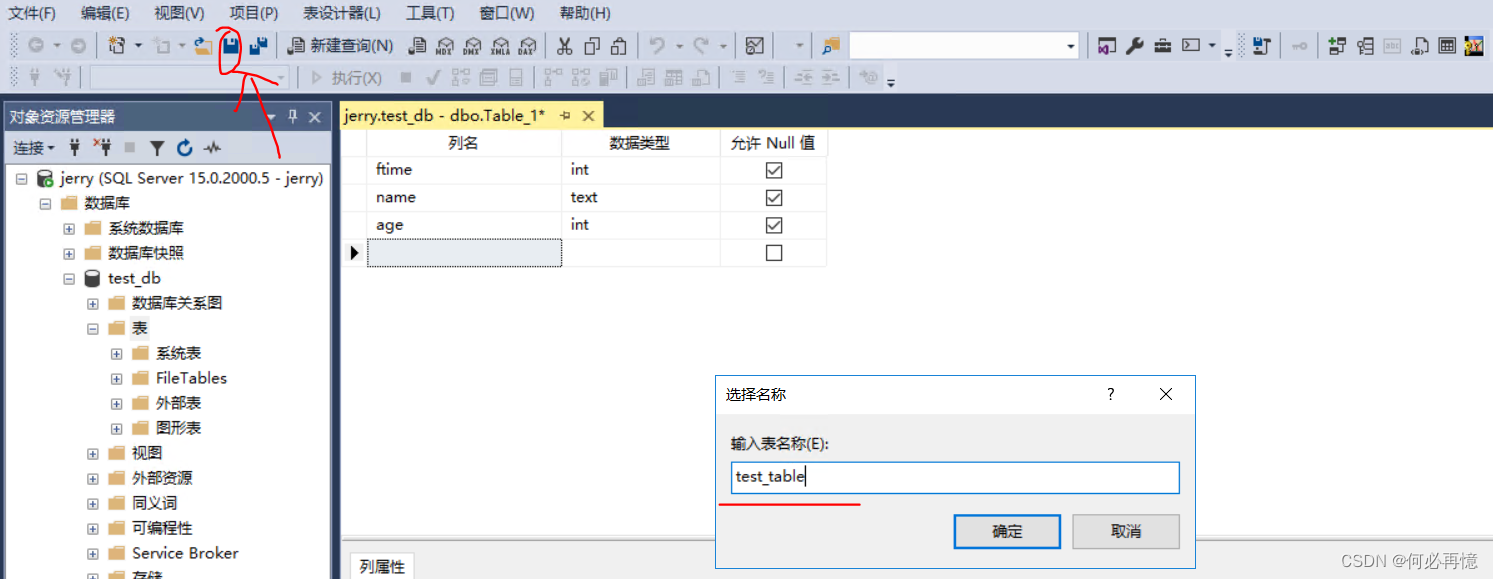The image size is (1493, 579).
Task: Click the Connect plug icon in Object Explorer
Action: (x=74, y=148)
